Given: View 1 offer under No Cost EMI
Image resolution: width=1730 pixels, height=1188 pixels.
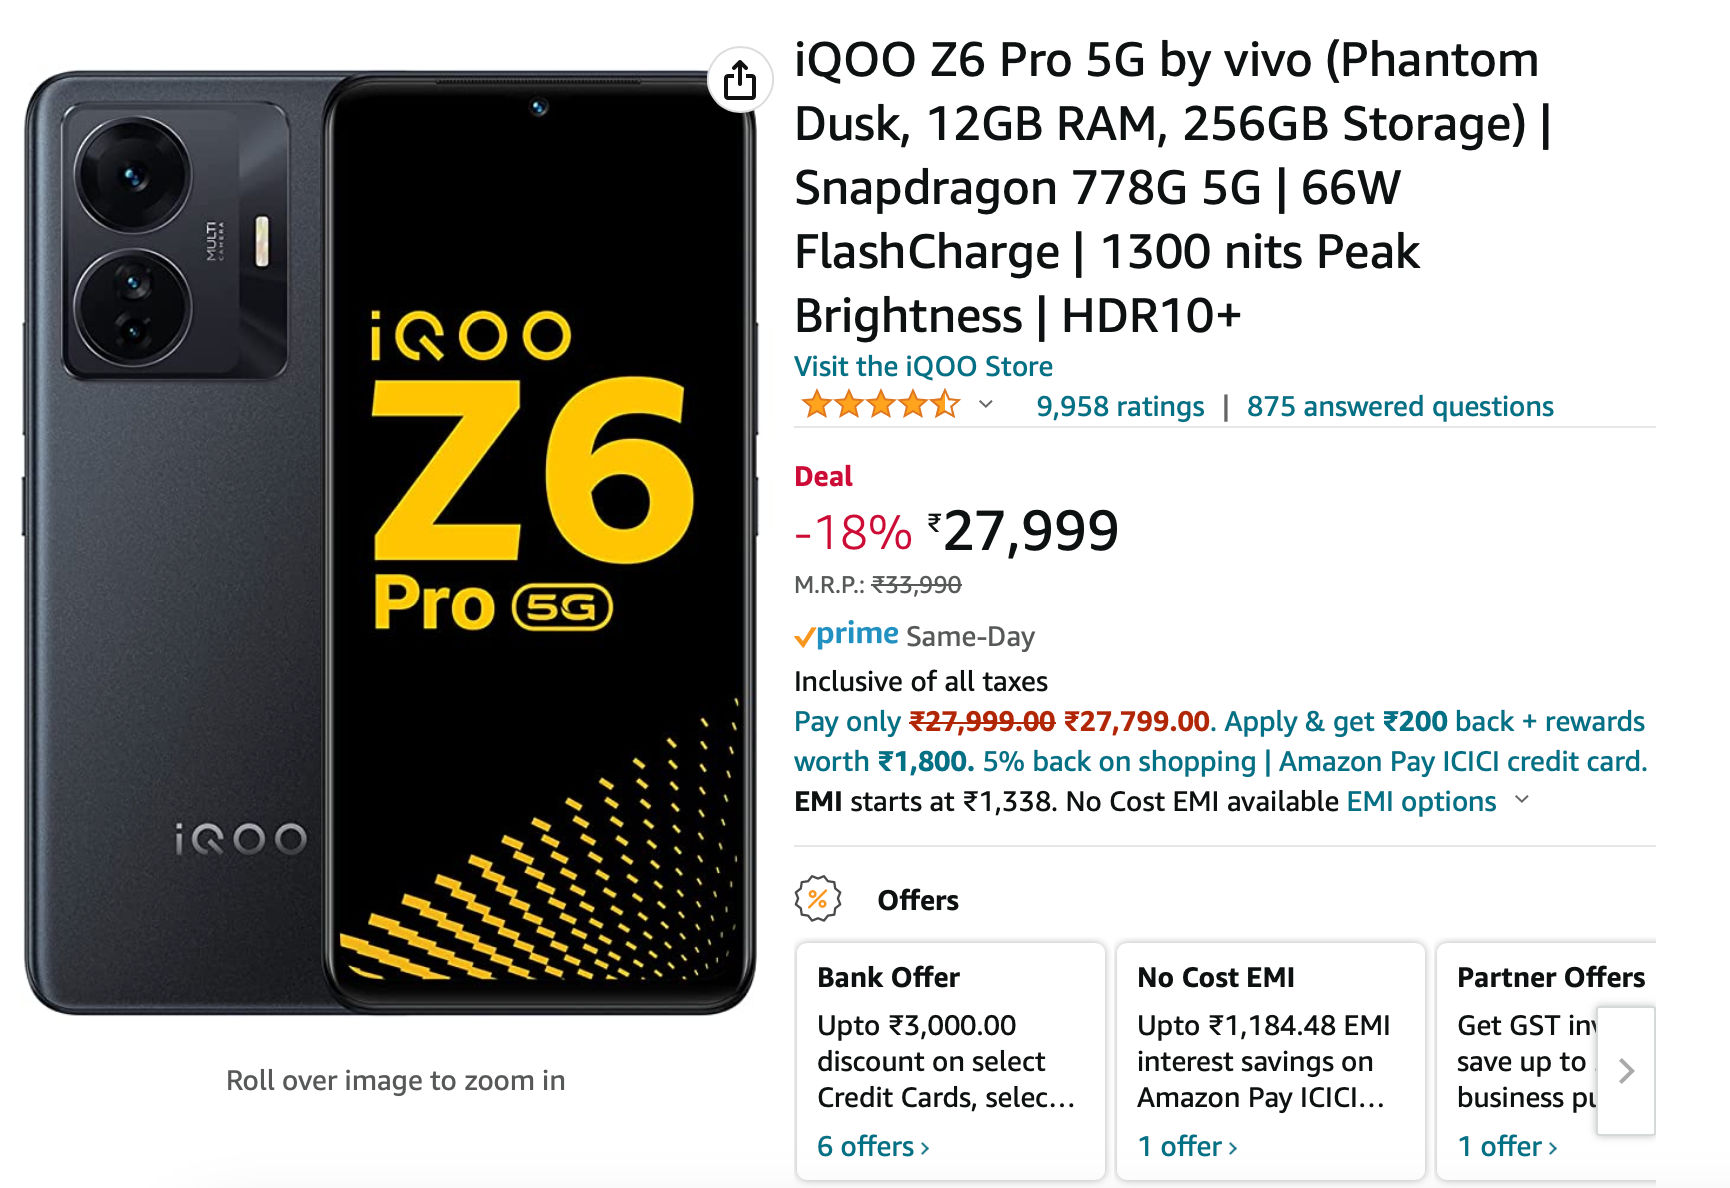Looking at the screenshot, I should pyautogui.click(x=1187, y=1146).
